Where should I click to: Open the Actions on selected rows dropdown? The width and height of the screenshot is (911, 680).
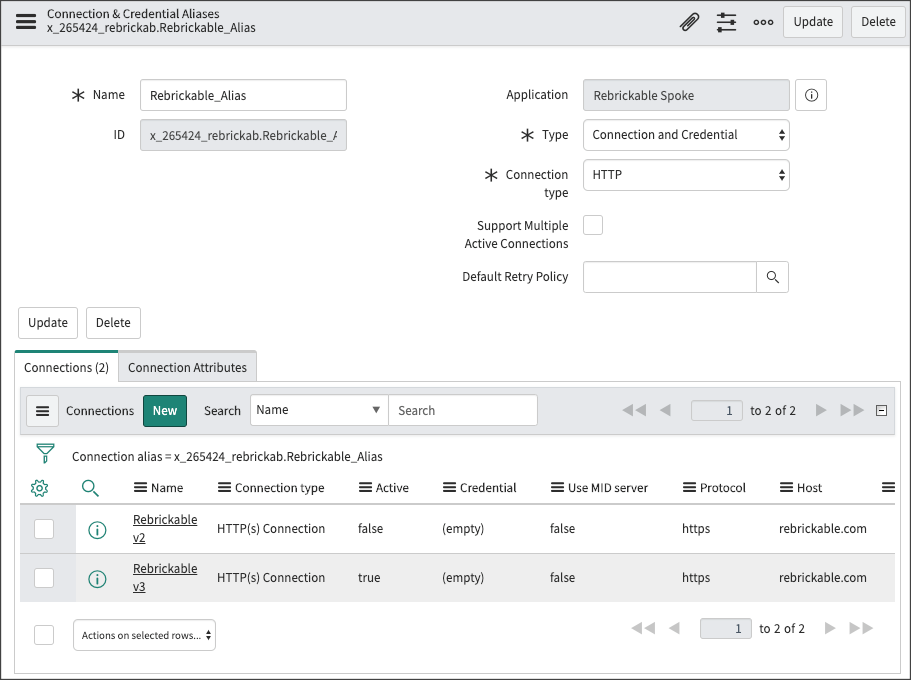[144, 634]
